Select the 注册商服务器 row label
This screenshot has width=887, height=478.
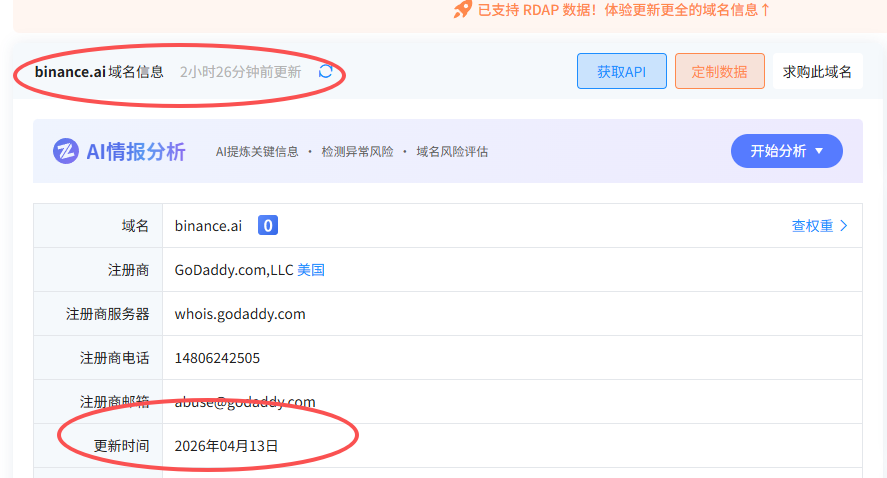click(107, 314)
